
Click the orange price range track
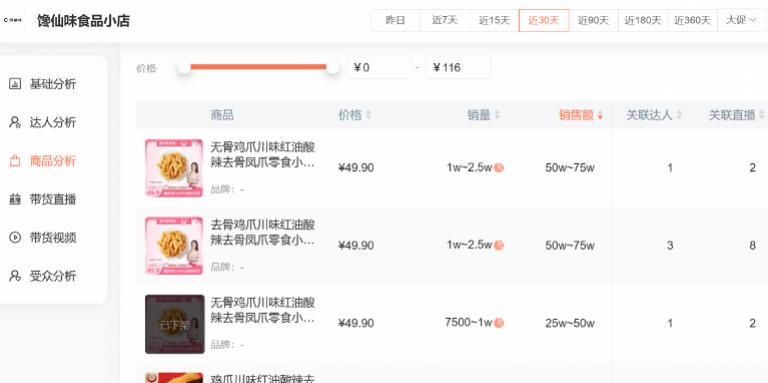point(258,67)
